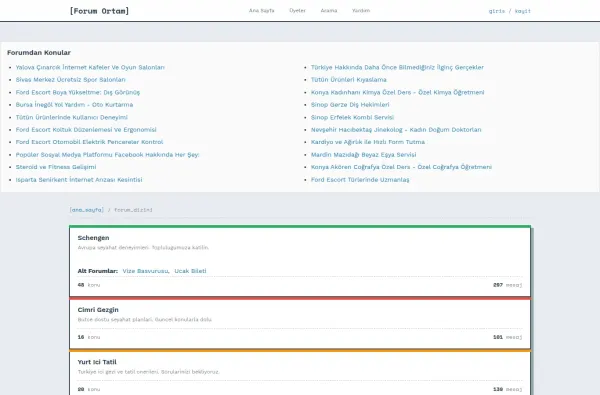Click the forum_dizini breadcrumb text
600x395 pixels.
pyautogui.click(x=133, y=210)
